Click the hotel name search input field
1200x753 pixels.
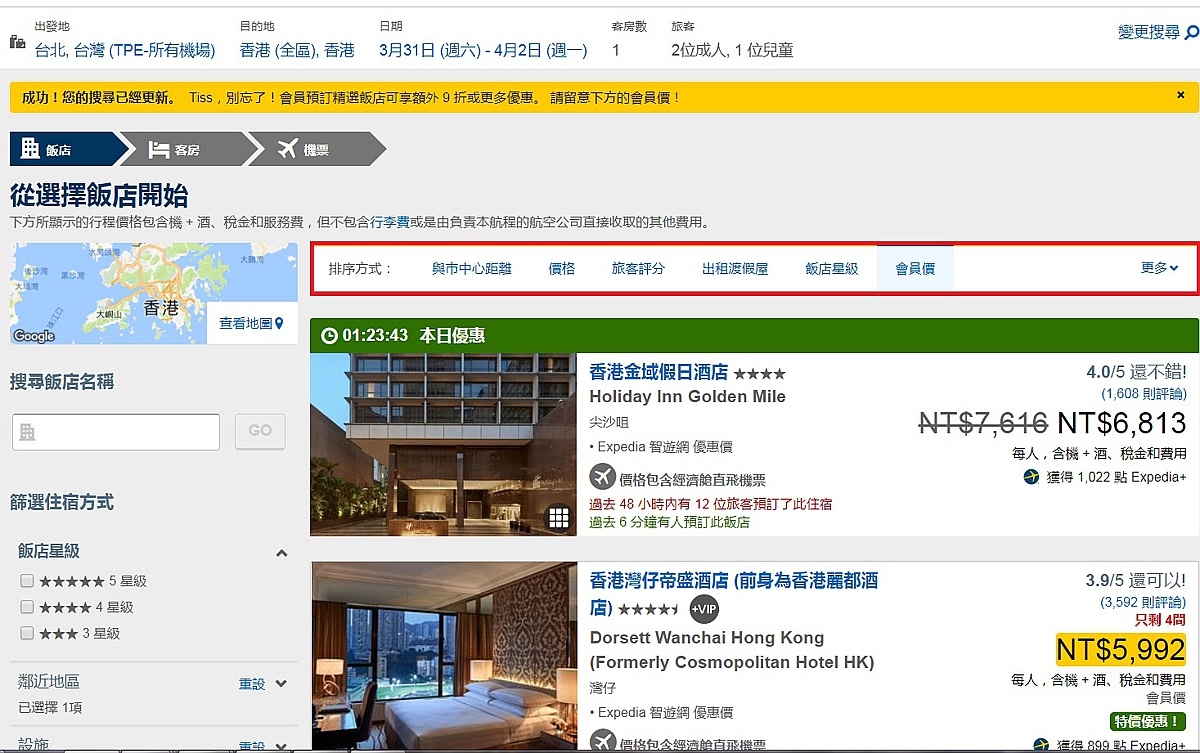pos(116,432)
